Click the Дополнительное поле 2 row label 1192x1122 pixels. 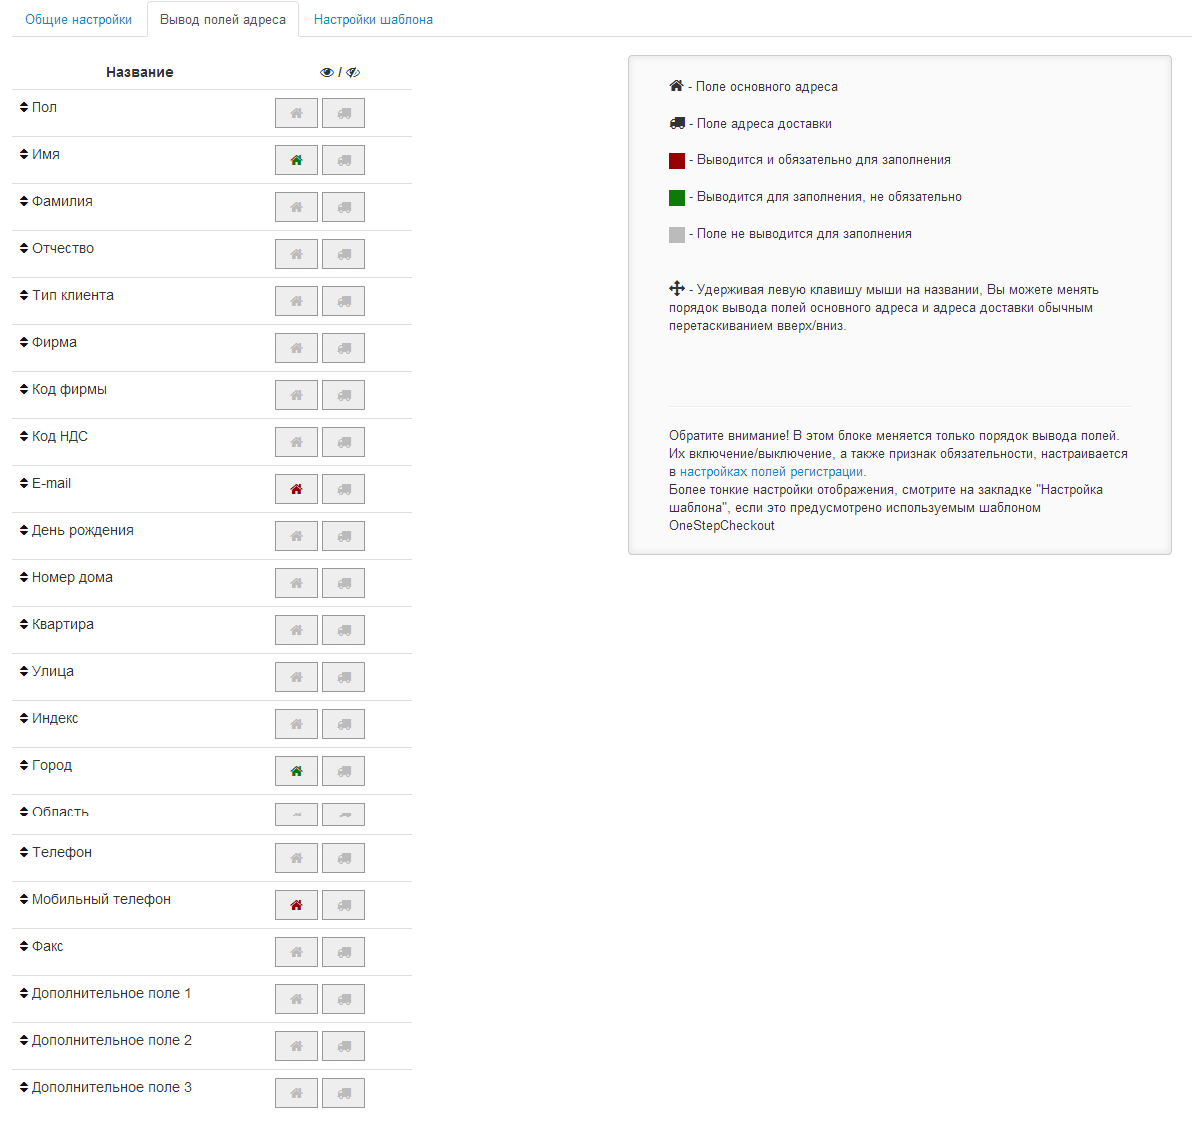tap(111, 1040)
